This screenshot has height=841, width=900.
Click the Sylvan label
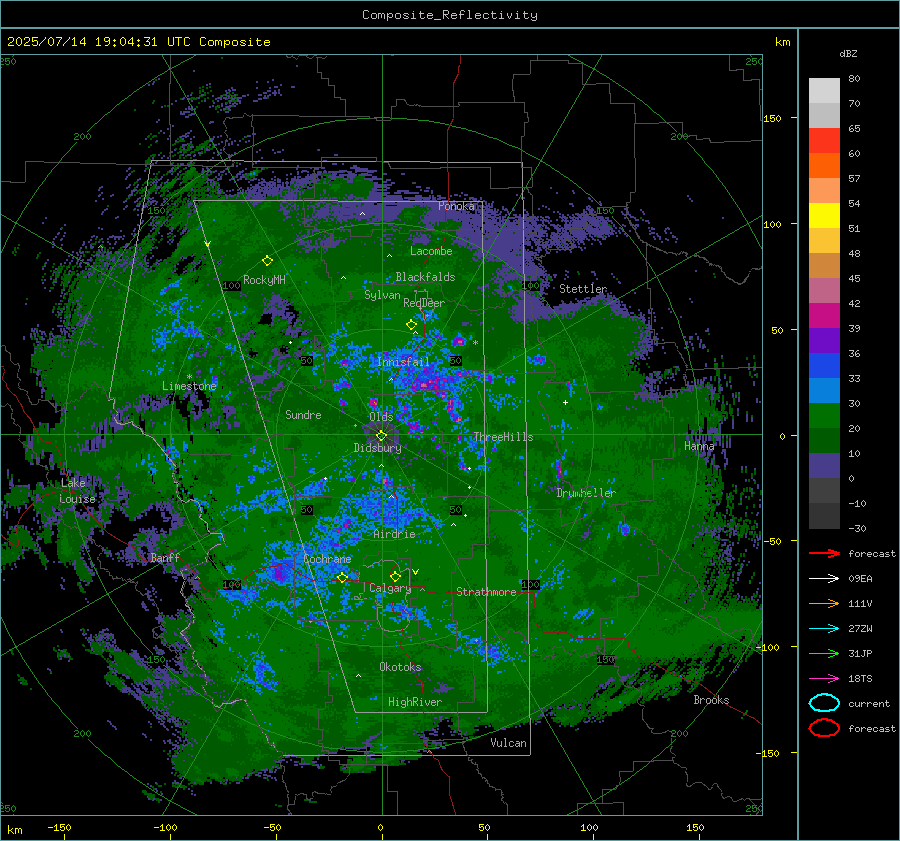pos(382,295)
